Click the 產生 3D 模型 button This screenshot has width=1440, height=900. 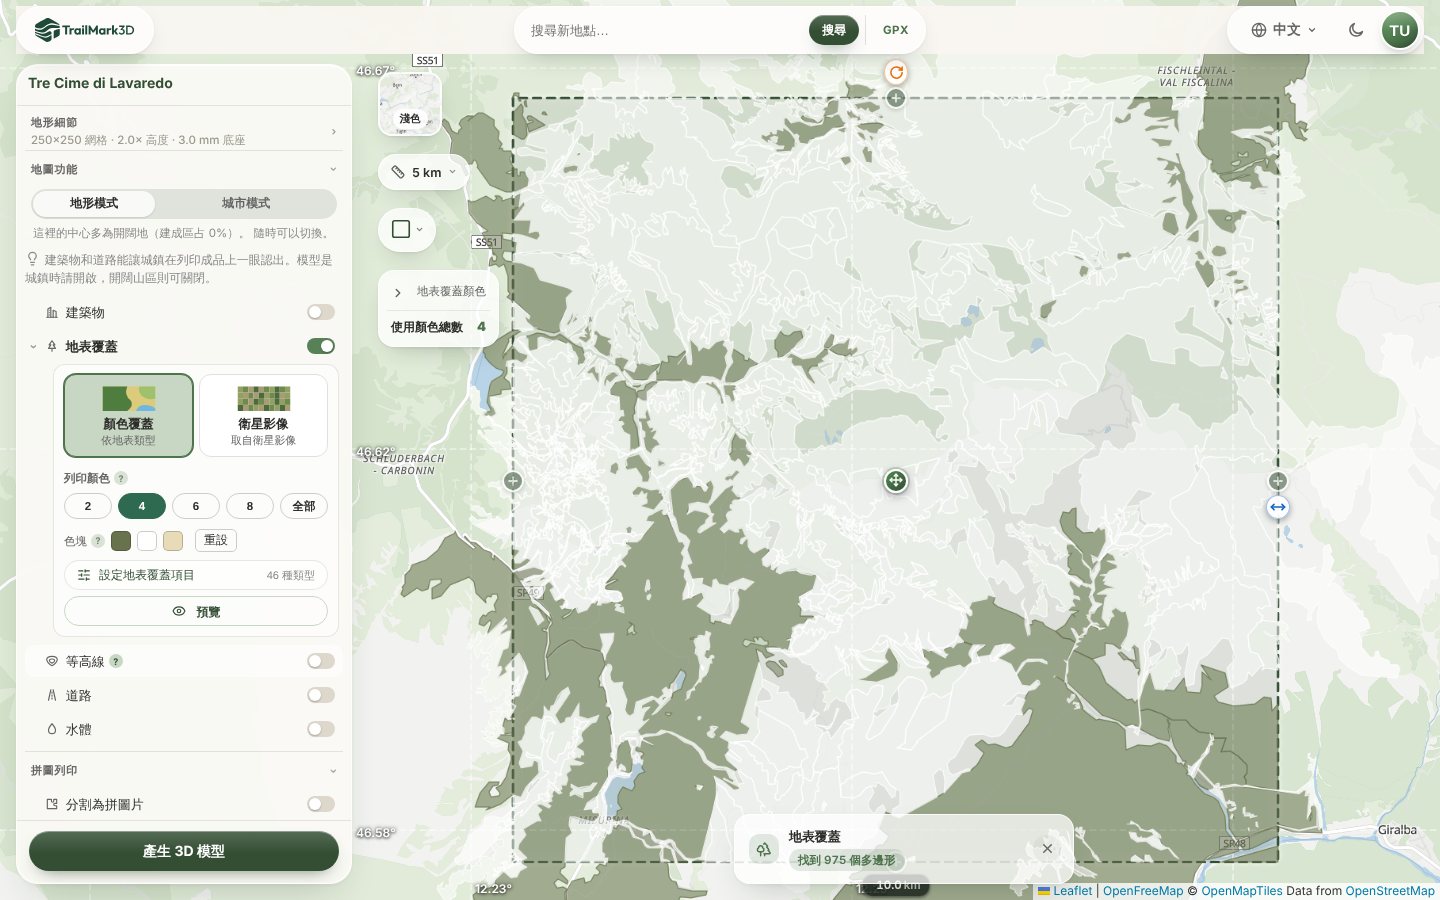(184, 851)
